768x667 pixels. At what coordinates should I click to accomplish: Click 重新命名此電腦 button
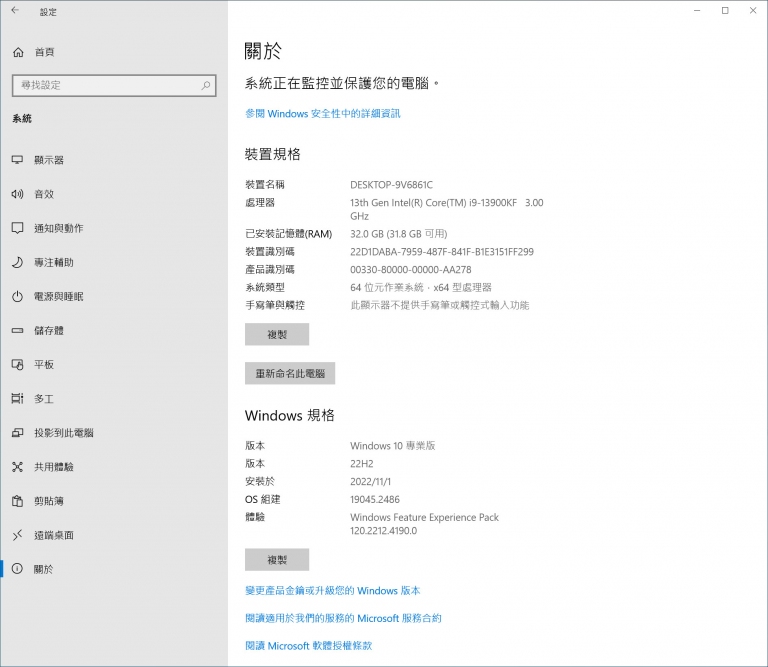(x=290, y=374)
